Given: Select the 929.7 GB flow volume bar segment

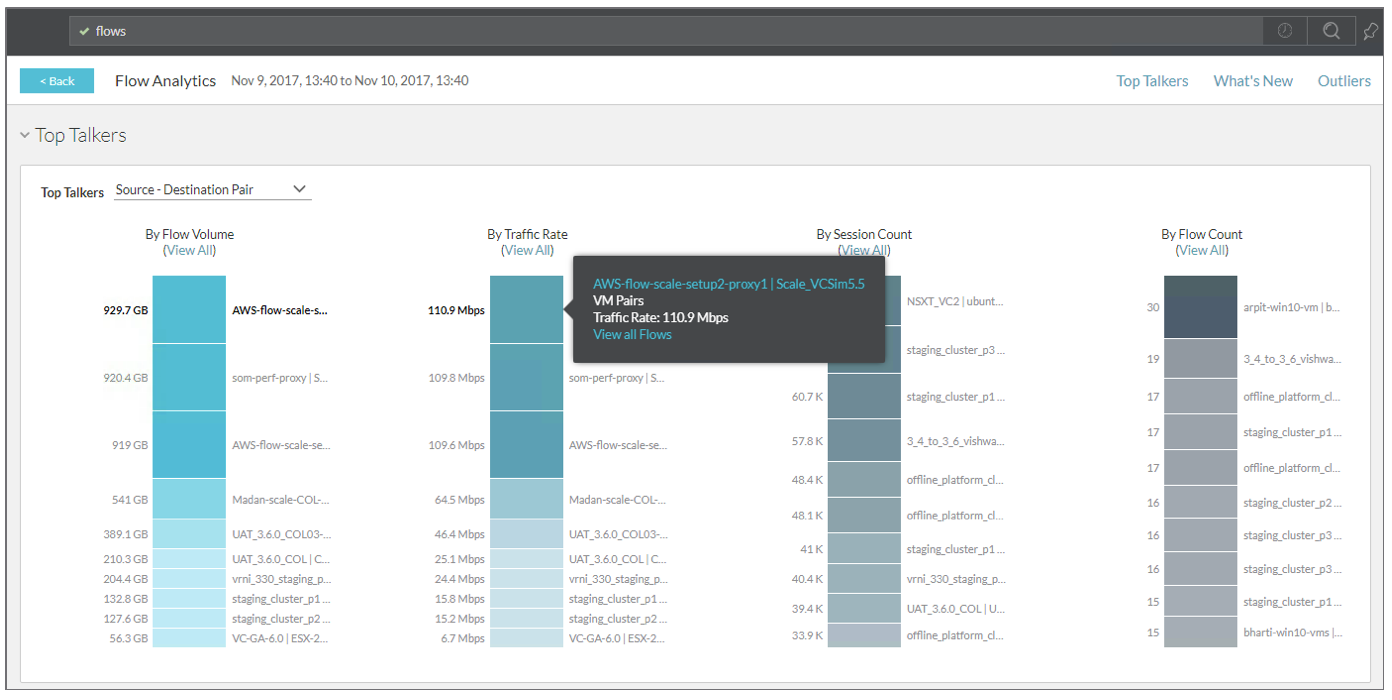Looking at the screenshot, I should pyautogui.click(x=189, y=310).
